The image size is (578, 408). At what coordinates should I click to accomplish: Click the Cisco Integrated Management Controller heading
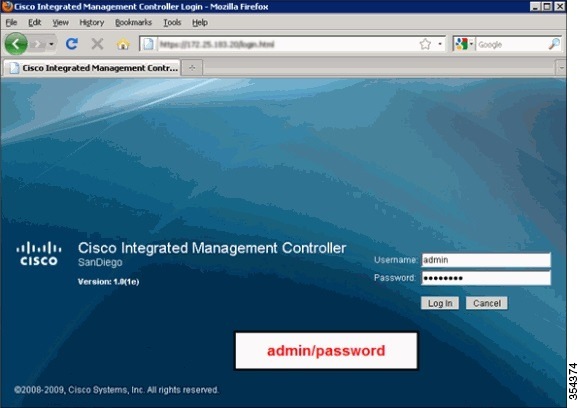pos(212,248)
